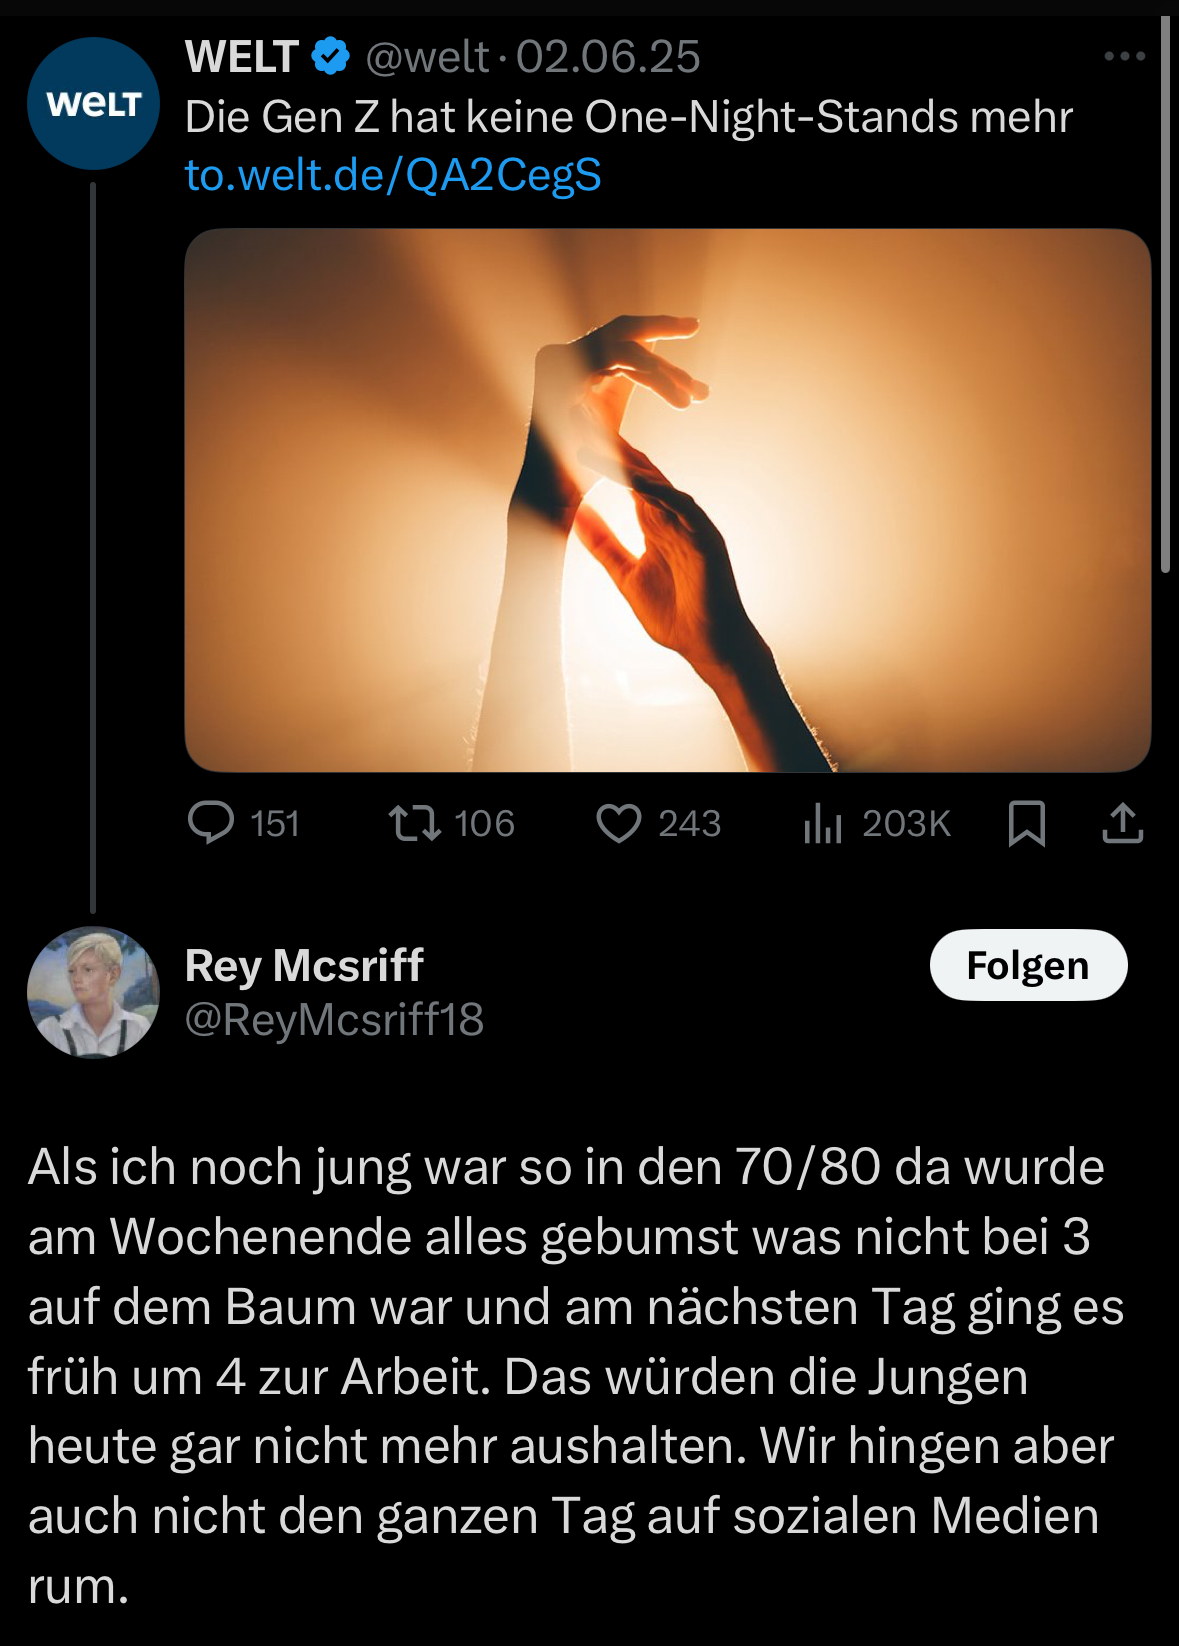The height and width of the screenshot is (1646, 1179).
Task: Open the three-dot more options menu
Action: pos(1125,56)
